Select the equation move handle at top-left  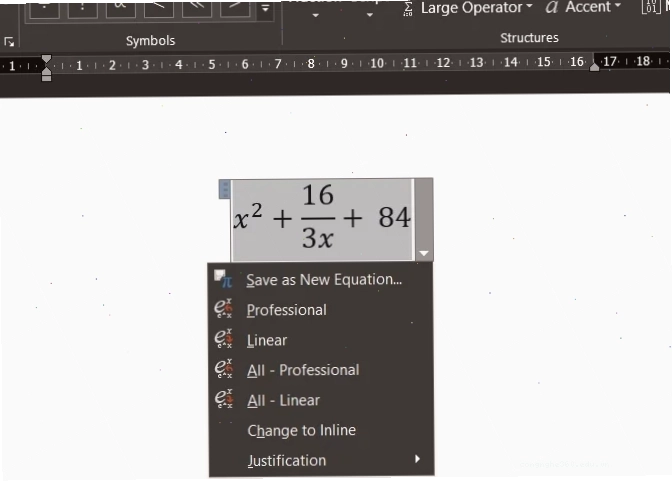(x=224, y=189)
